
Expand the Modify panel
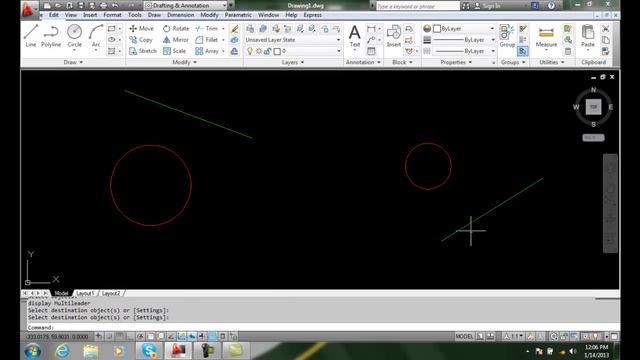point(184,62)
